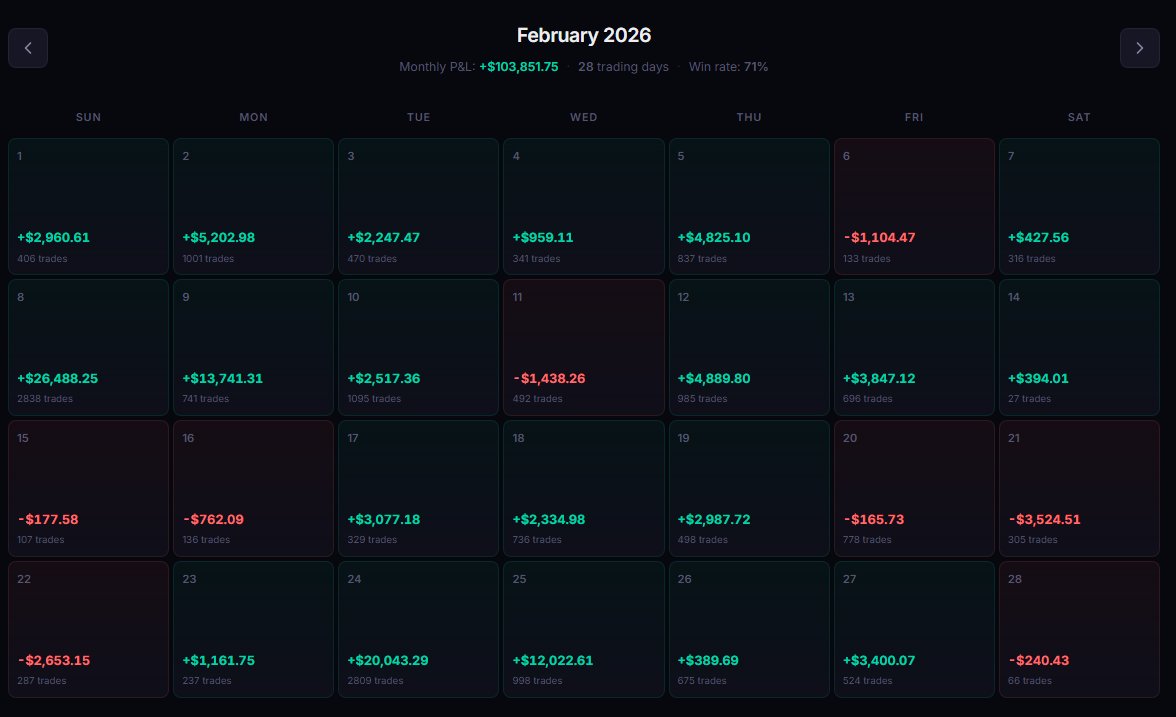Click the 133 trades count
Viewport: 1176px width, 717px height.
coord(866,259)
